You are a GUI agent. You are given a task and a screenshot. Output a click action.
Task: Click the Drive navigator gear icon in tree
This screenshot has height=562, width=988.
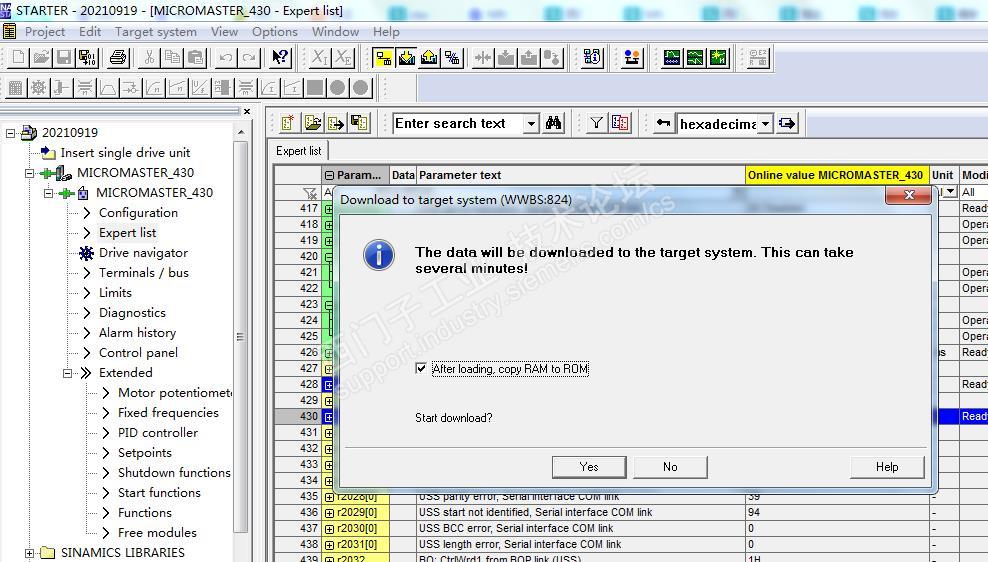point(86,253)
